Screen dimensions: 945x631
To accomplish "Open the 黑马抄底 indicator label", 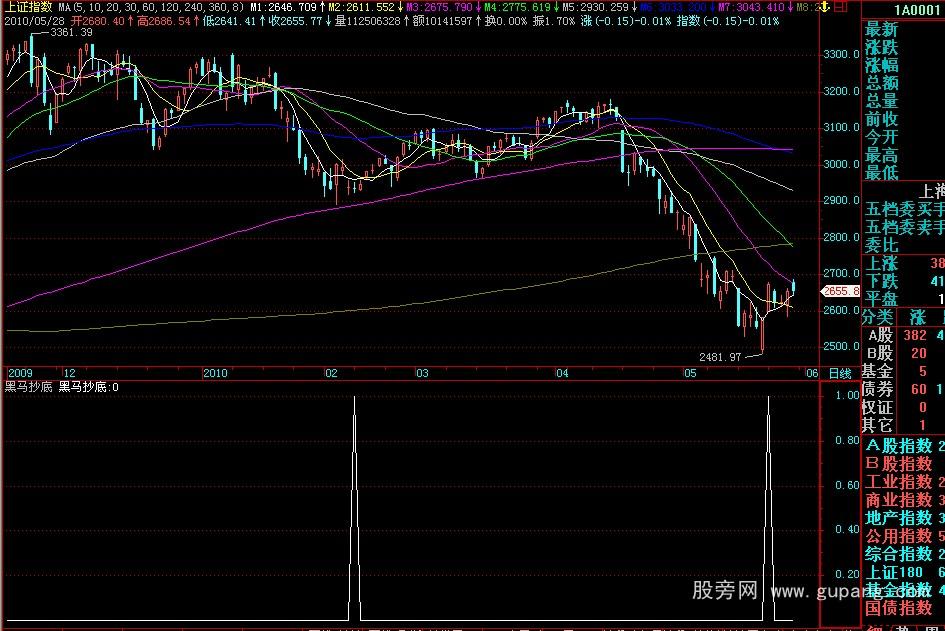I will [30, 387].
